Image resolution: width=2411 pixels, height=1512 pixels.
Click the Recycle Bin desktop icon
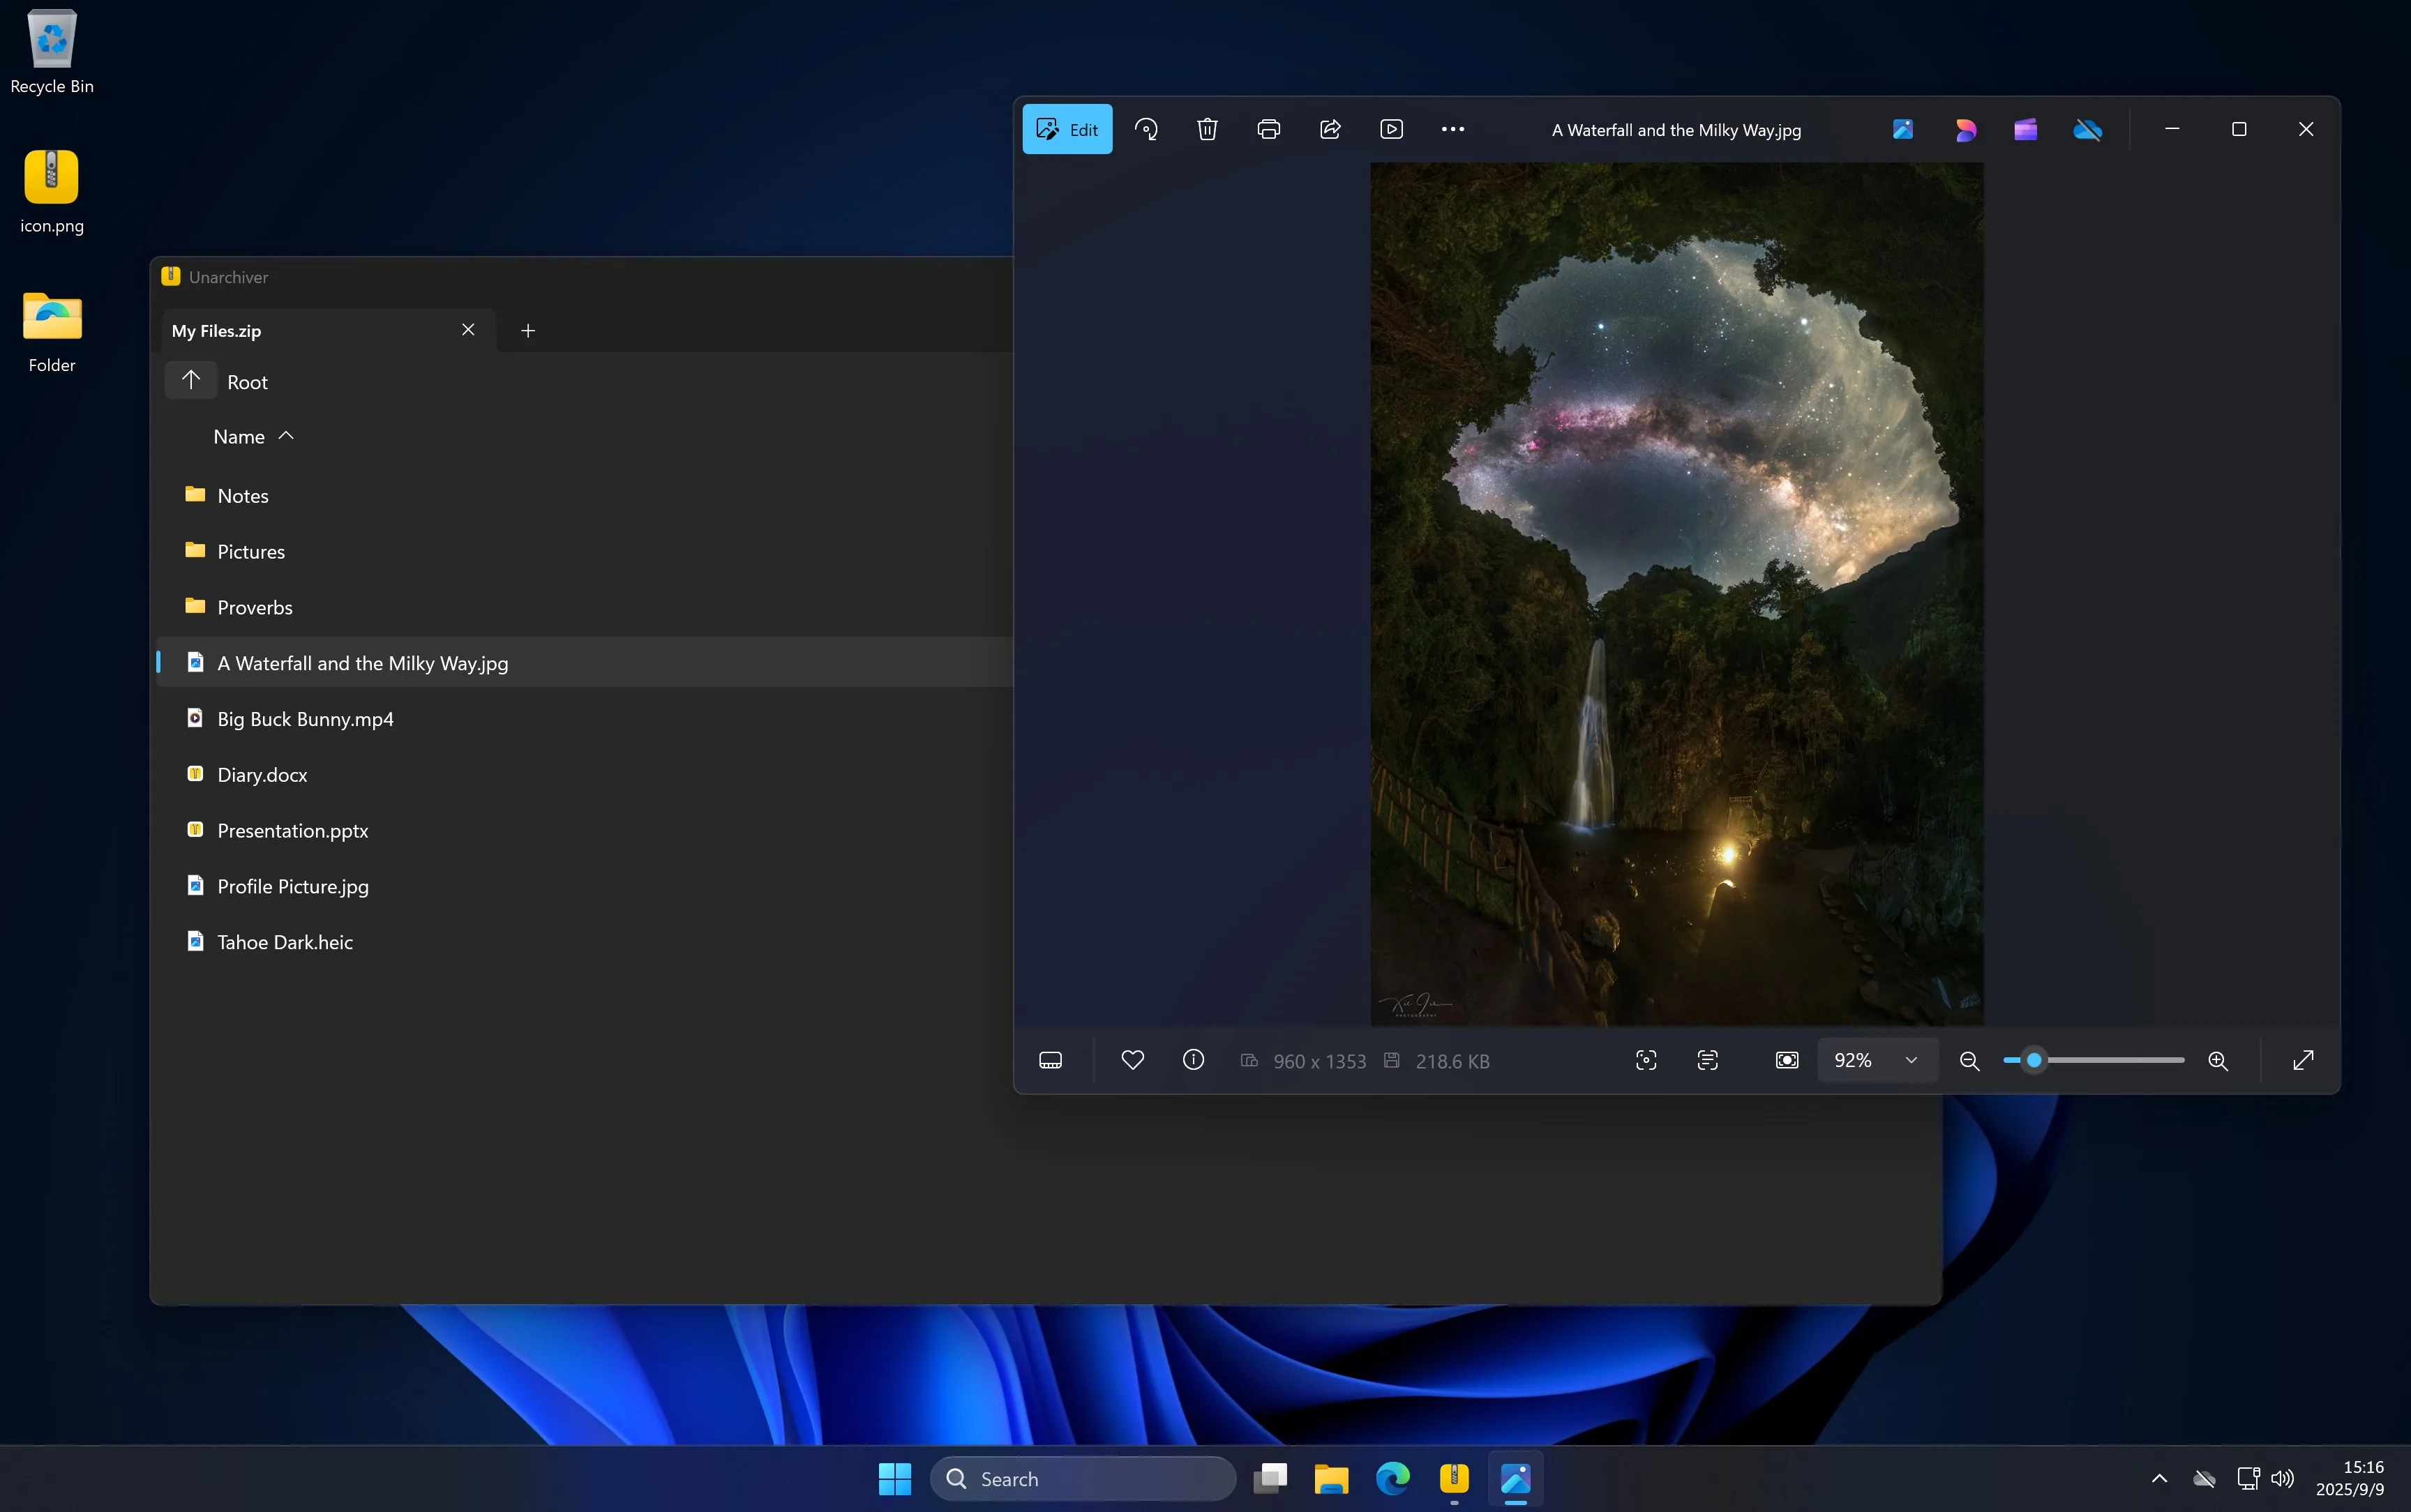pos(52,52)
